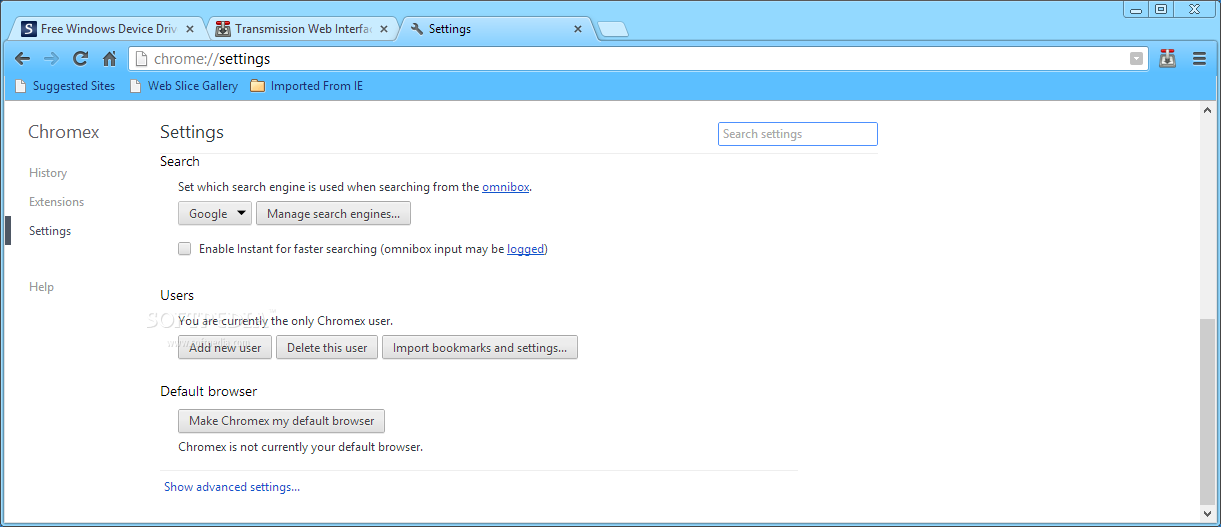
Task: Open History in the sidebar
Action: pyautogui.click(x=48, y=173)
